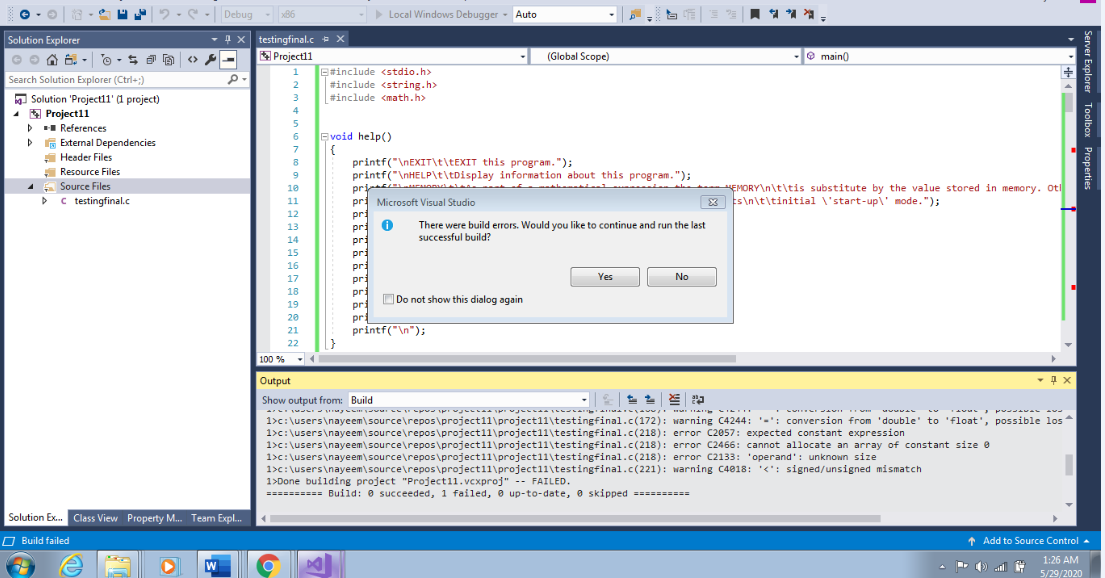Toggle word wrap in Output window
Screen dimensions: 1105x578
[x=698, y=400]
